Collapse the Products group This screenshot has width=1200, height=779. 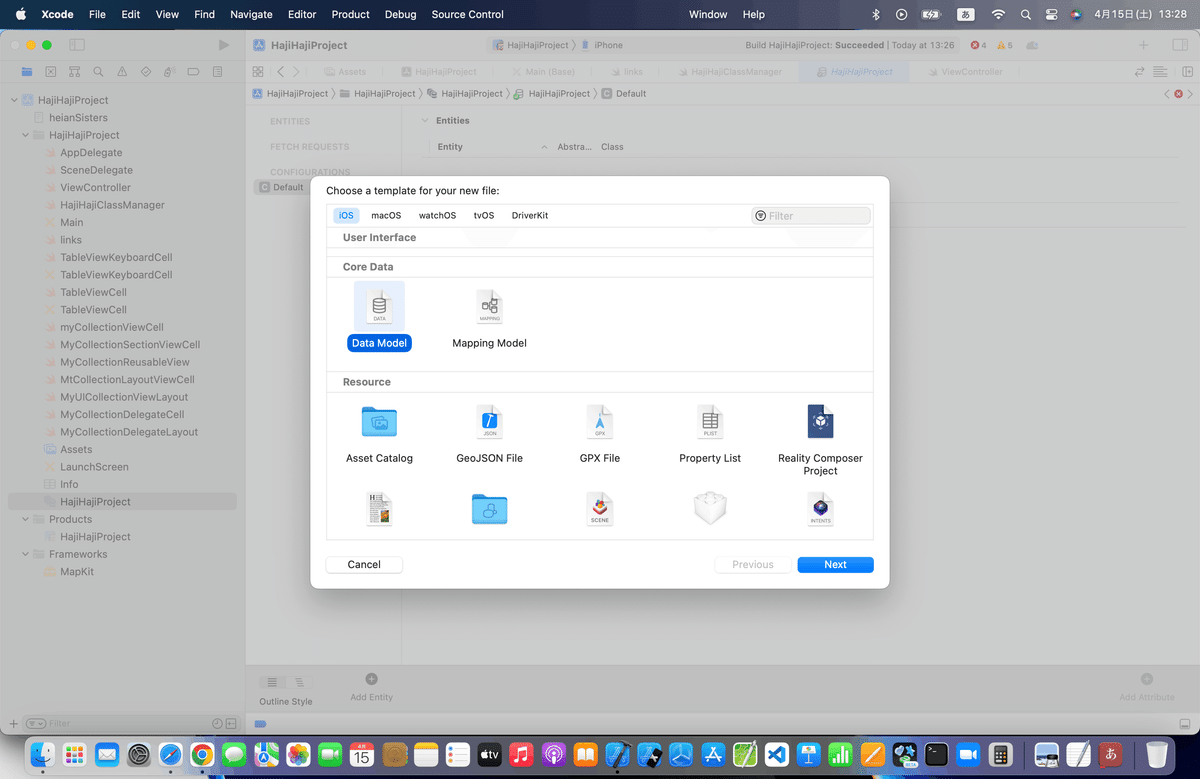[x=26, y=519]
